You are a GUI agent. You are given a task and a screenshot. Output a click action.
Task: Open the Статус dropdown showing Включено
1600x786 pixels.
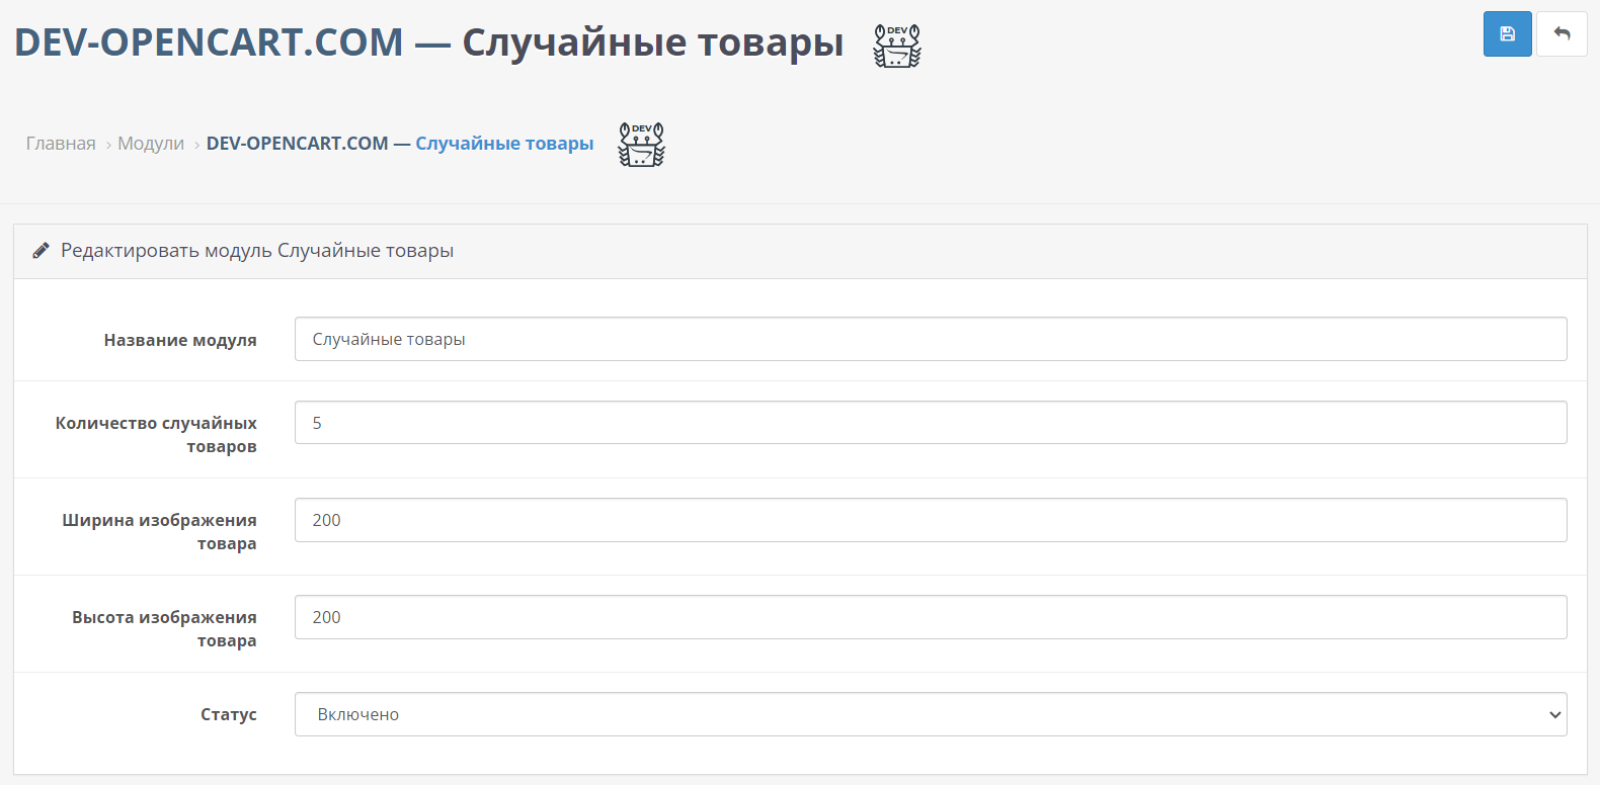tap(930, 714)
